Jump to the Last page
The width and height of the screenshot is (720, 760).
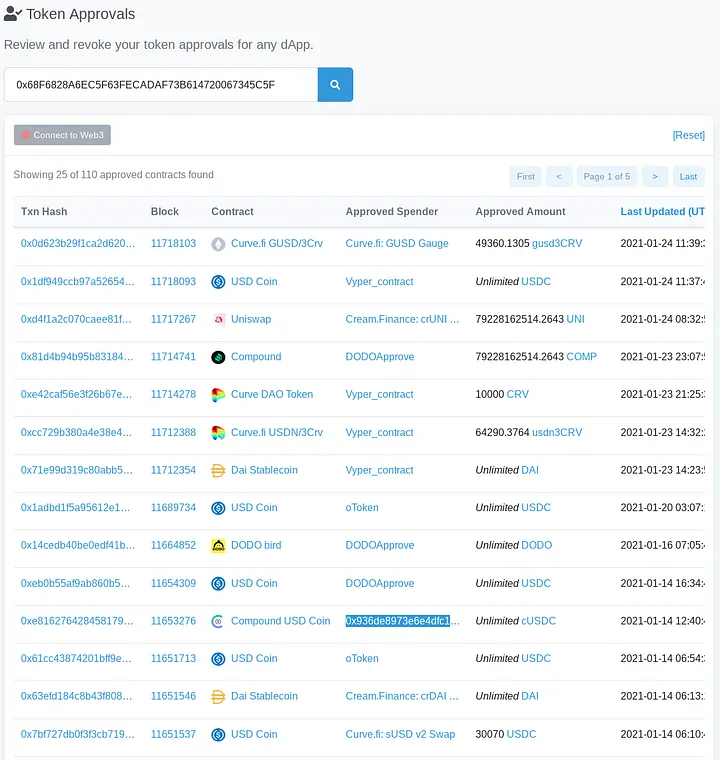tap(688, 177)
